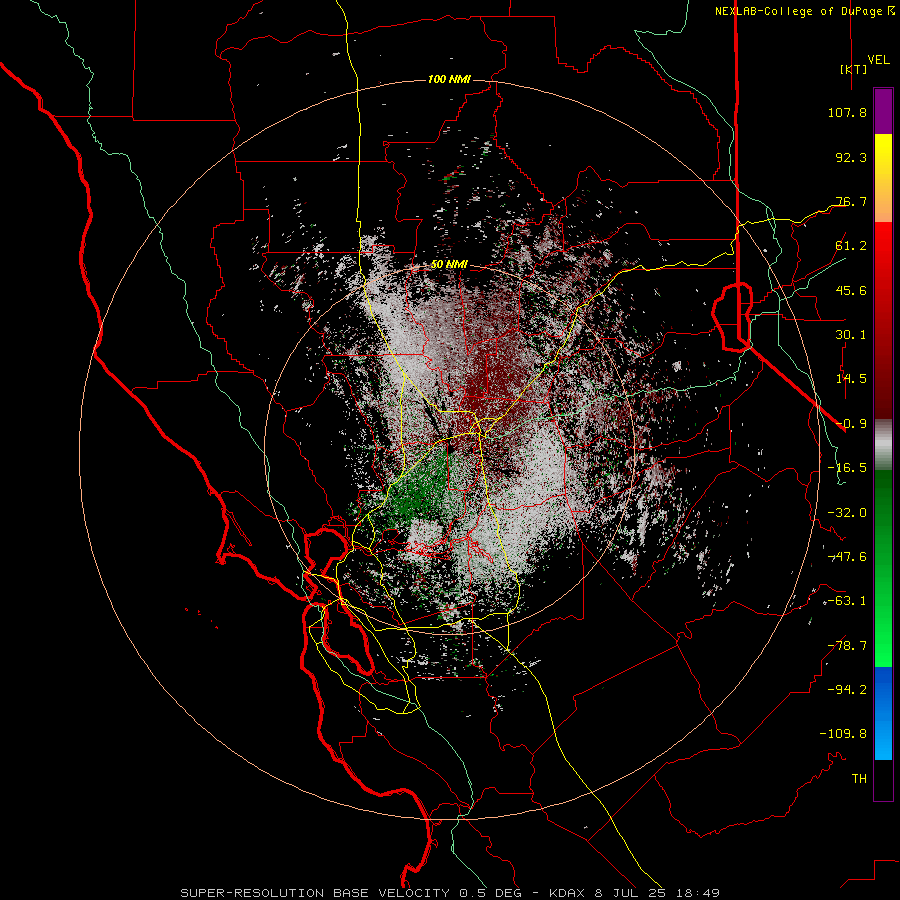900x900 pixels.
Task: Click the TH legend label
Action: point(859,779)
